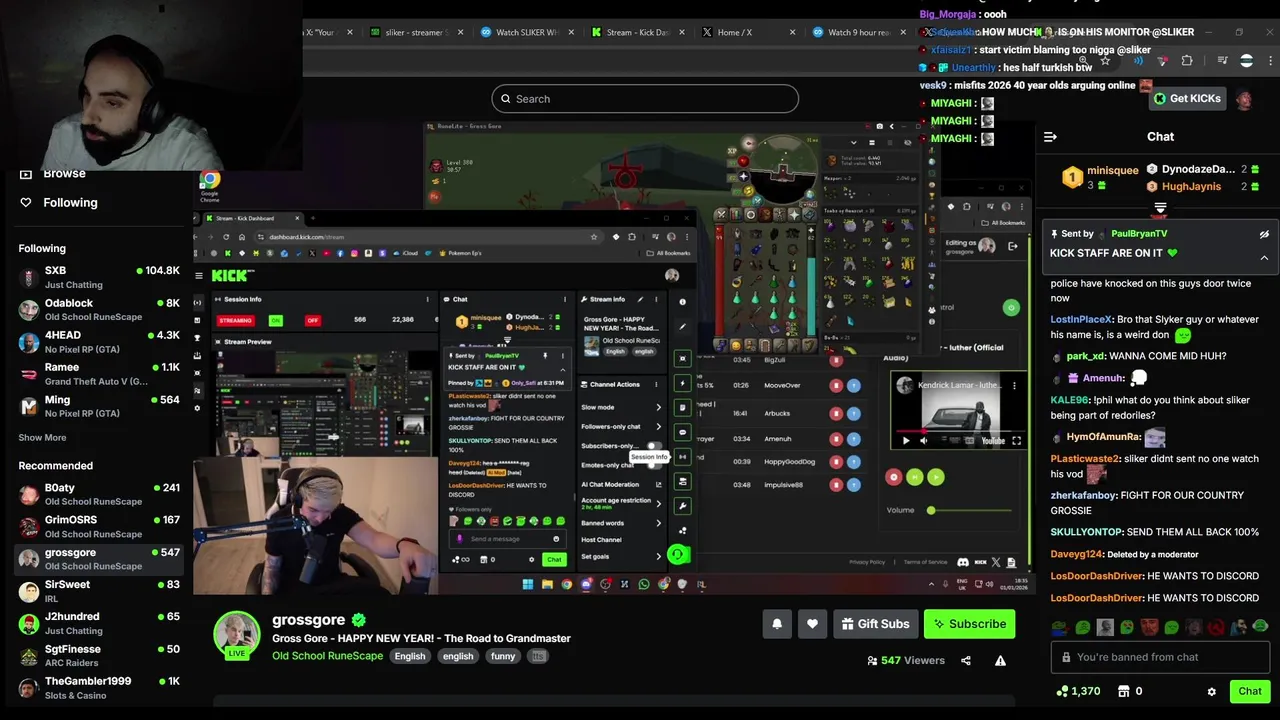The width and height of the screenshot is (1280, 720).
Task: Toggle Emotes-only chat in streamed dashboard
Action: point(653,464)
